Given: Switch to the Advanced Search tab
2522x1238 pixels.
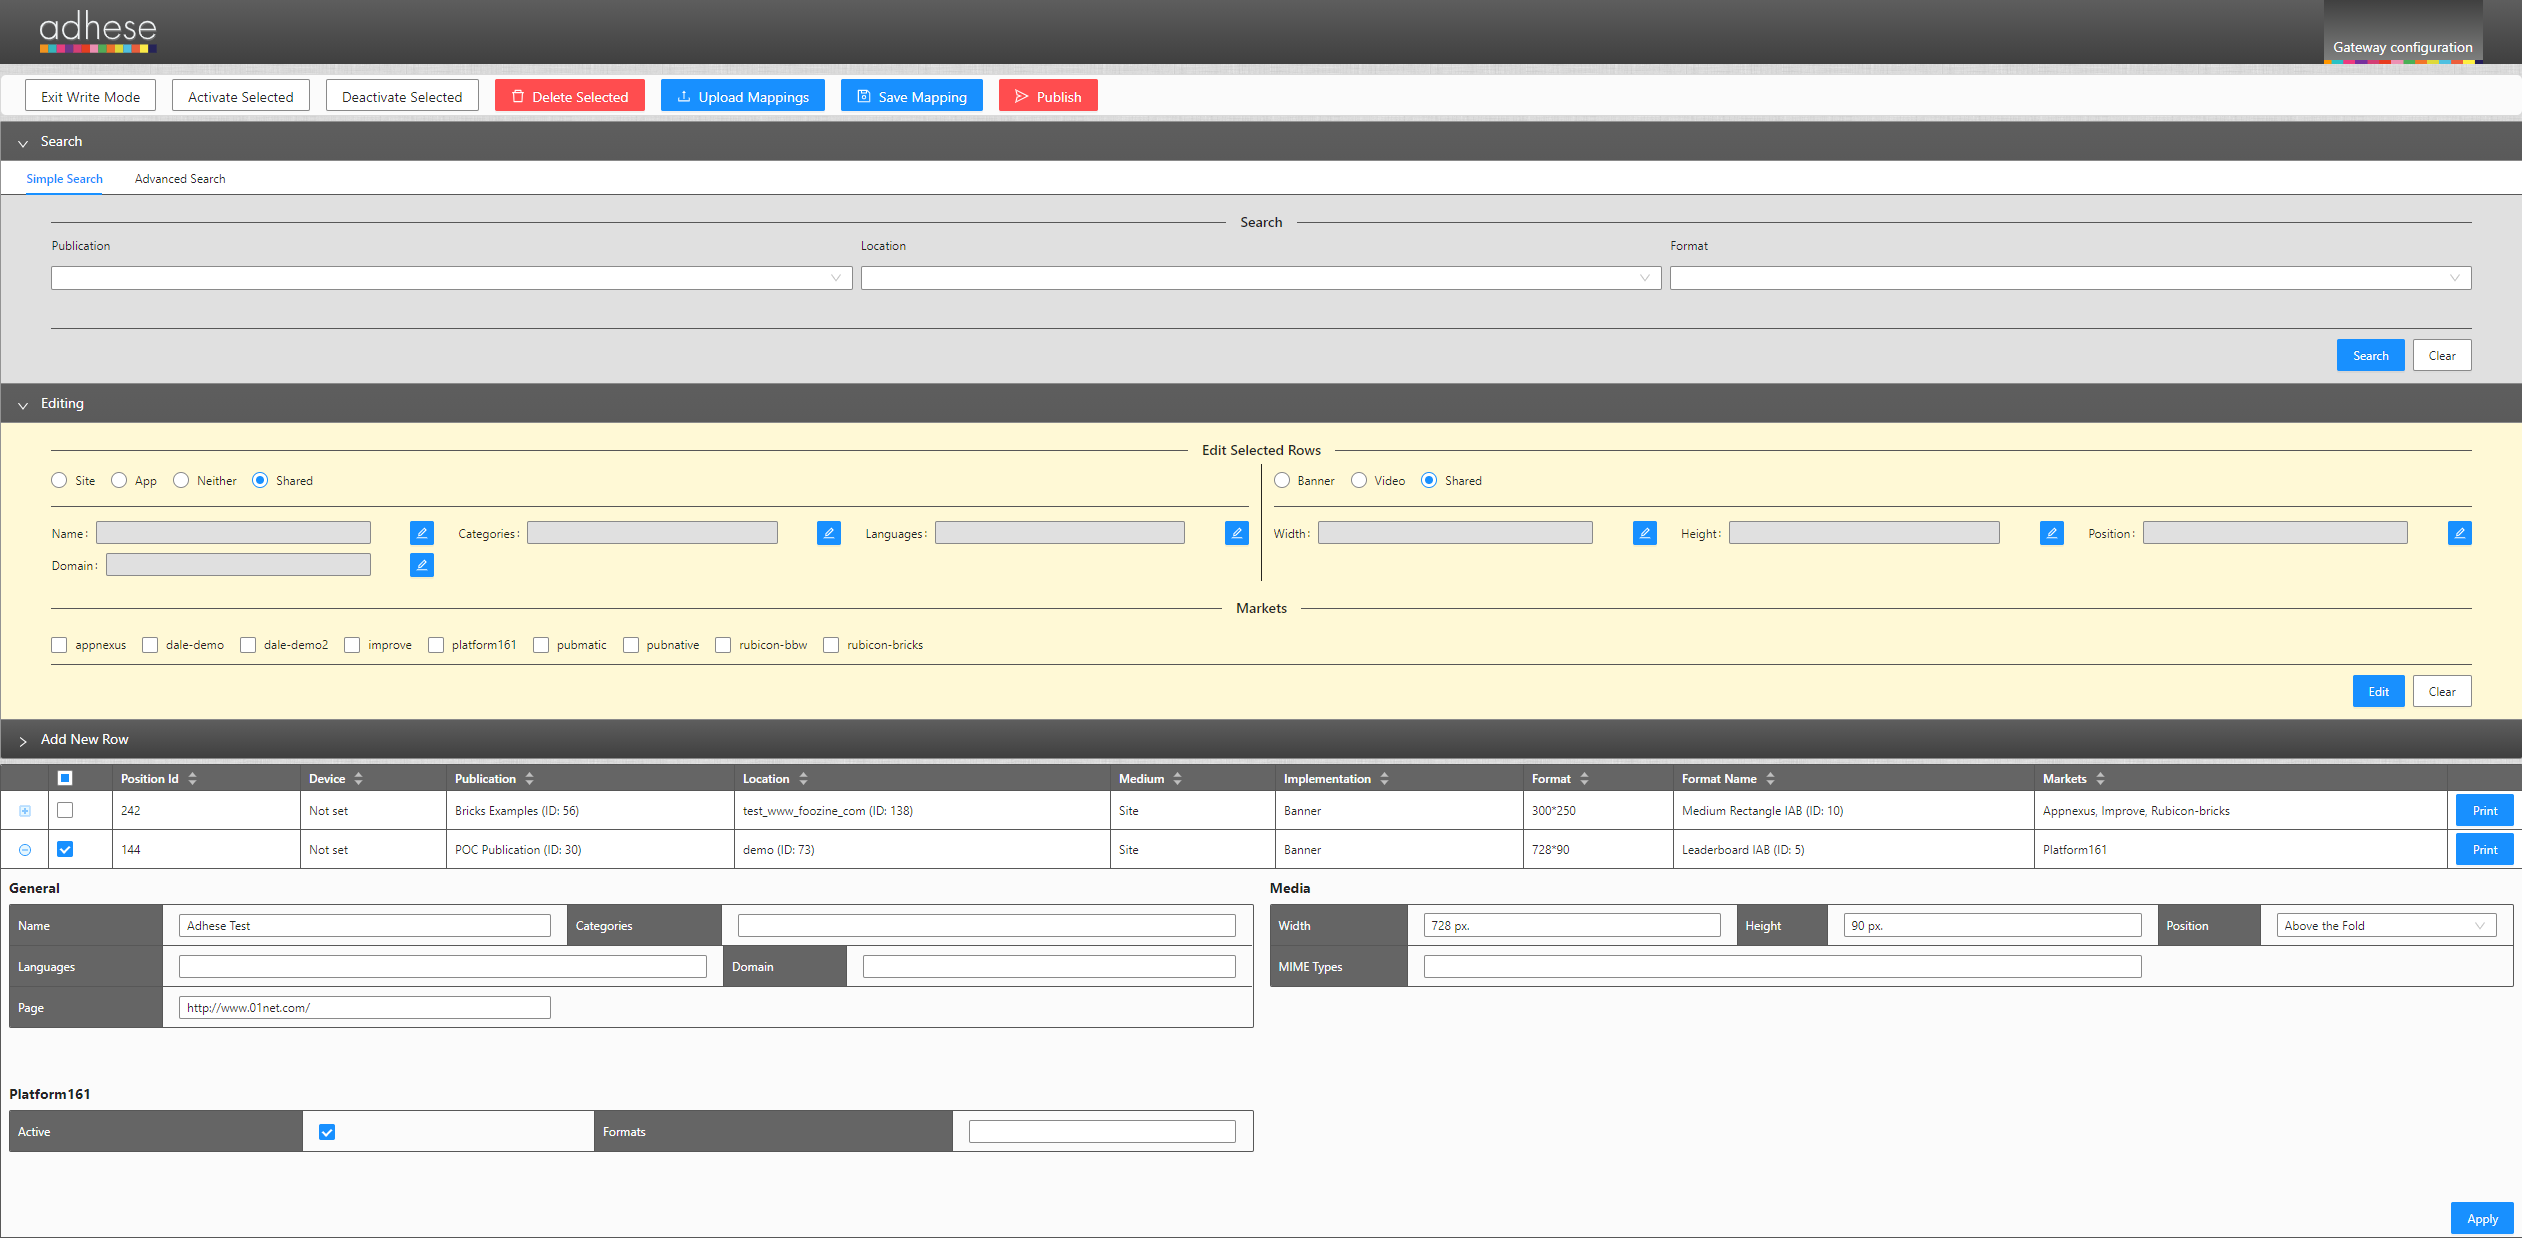Looking at the screenshot, I should (x=180, y=179).
